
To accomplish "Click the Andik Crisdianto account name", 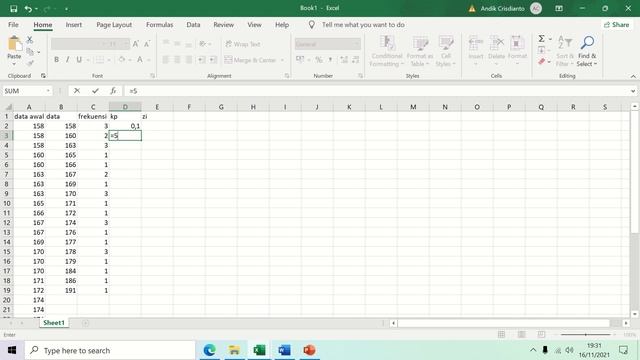I will tap(502, 9).
